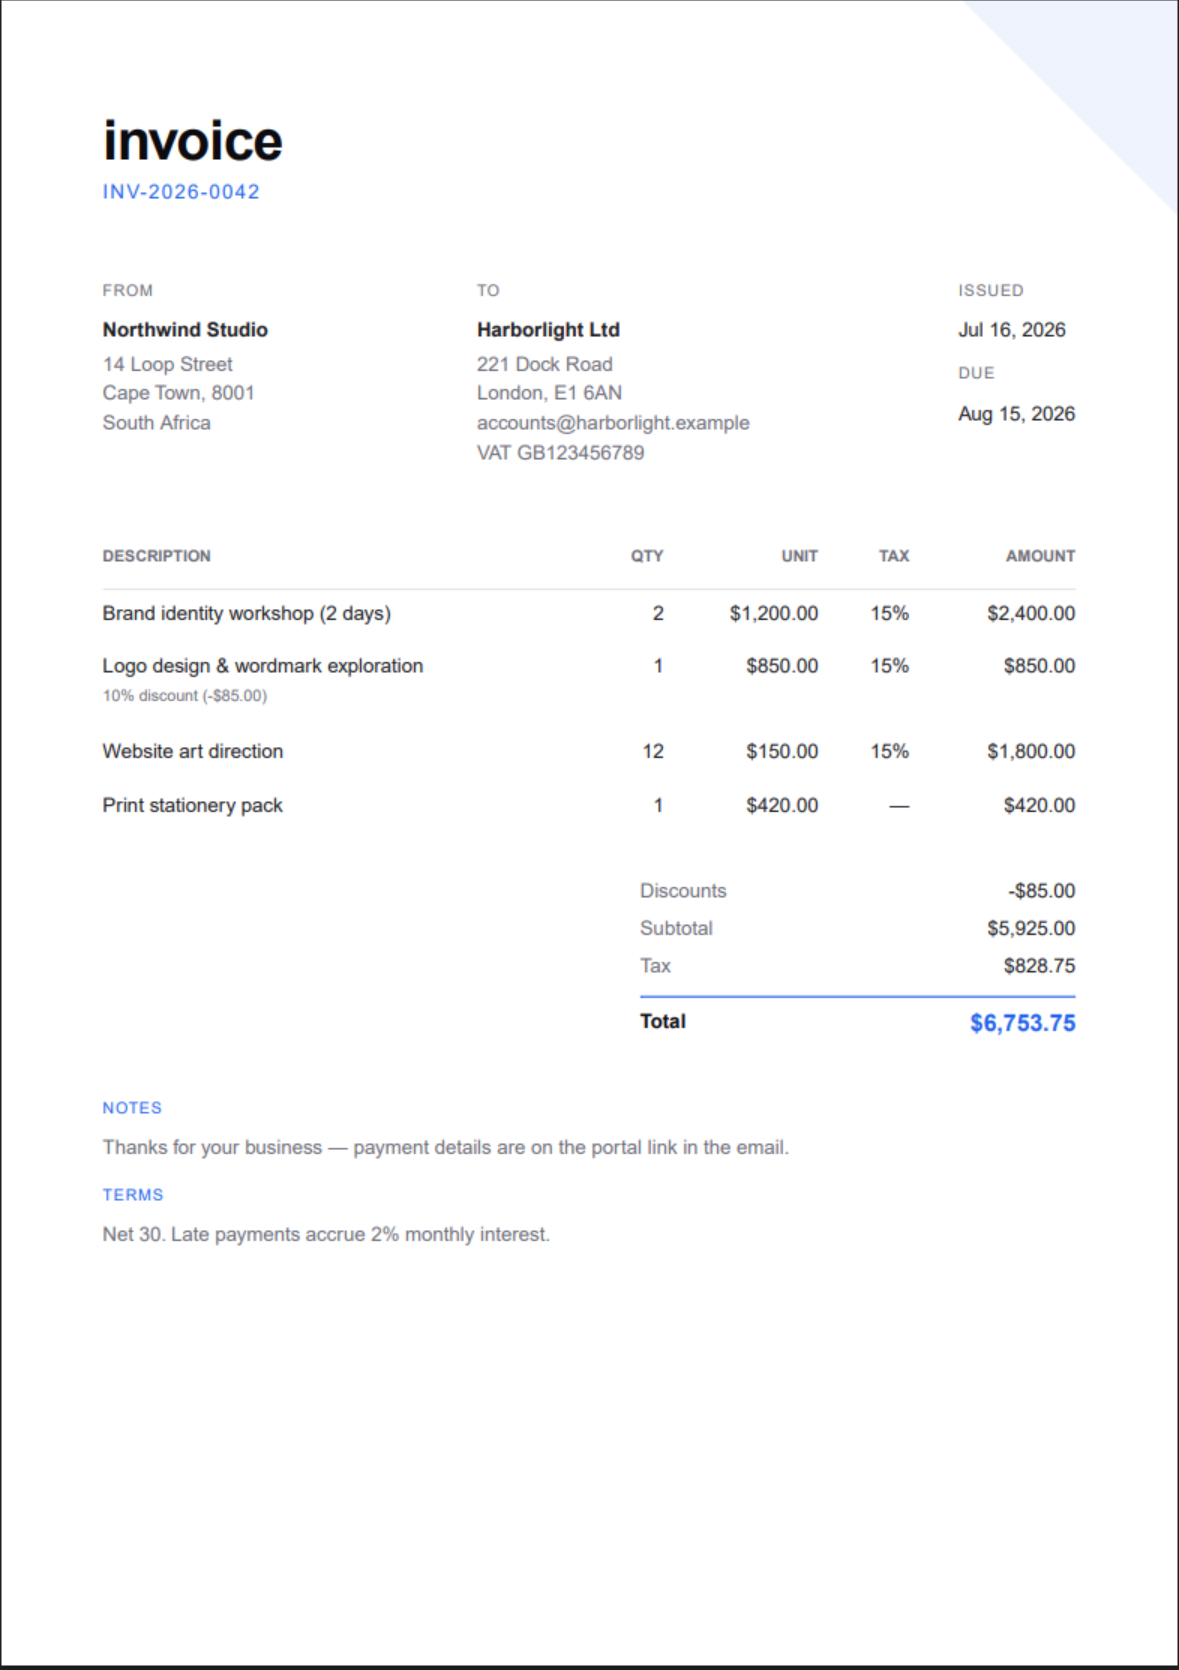Click the Brand identity workshop quantity 2
The image size is (1179, 1670).
tap(658, 614)
